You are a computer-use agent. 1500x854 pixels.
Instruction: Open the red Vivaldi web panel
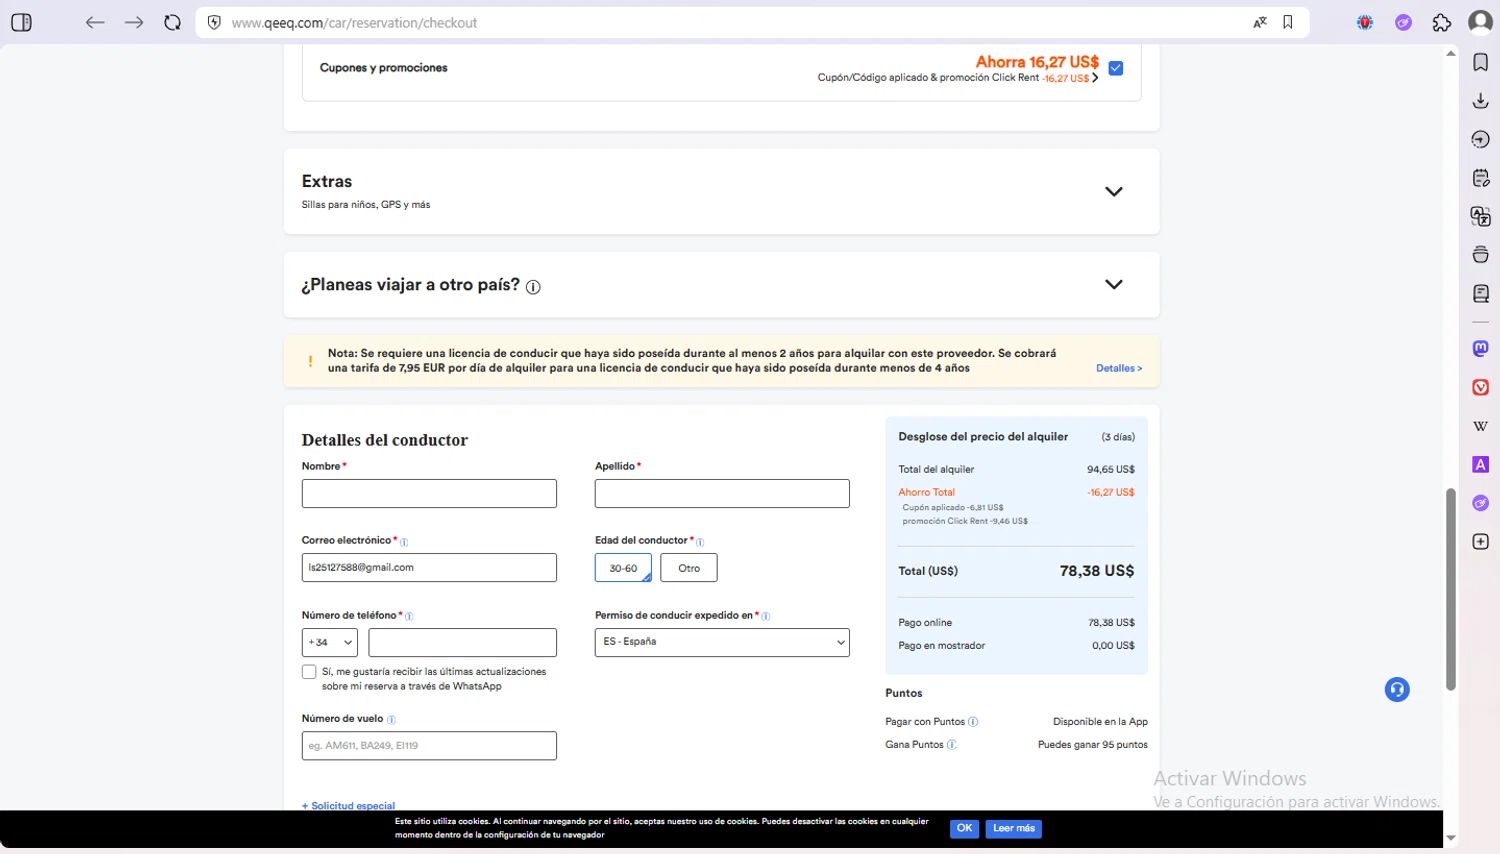1481,387
